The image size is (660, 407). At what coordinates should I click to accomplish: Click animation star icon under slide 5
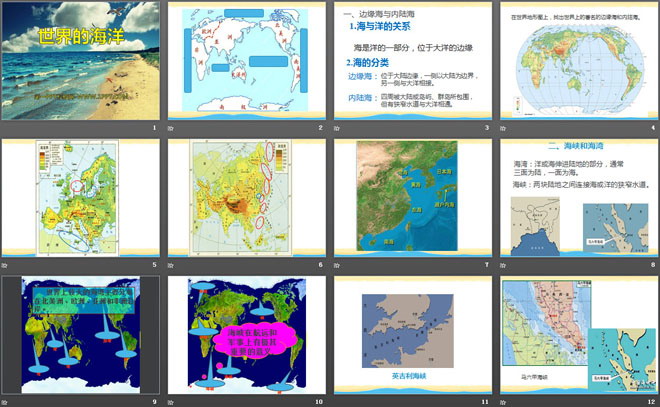point(6,266)
